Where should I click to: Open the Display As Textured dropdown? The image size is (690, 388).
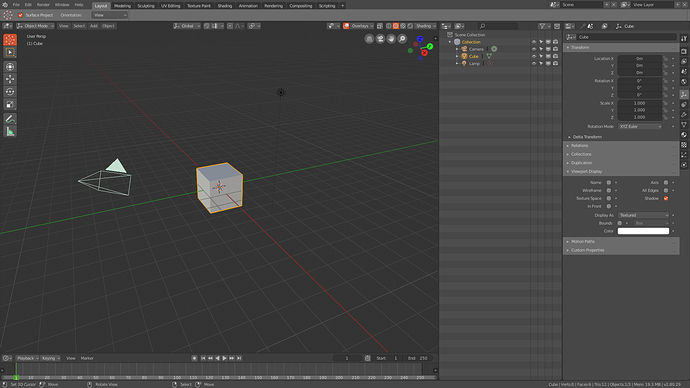pos(643,215)
